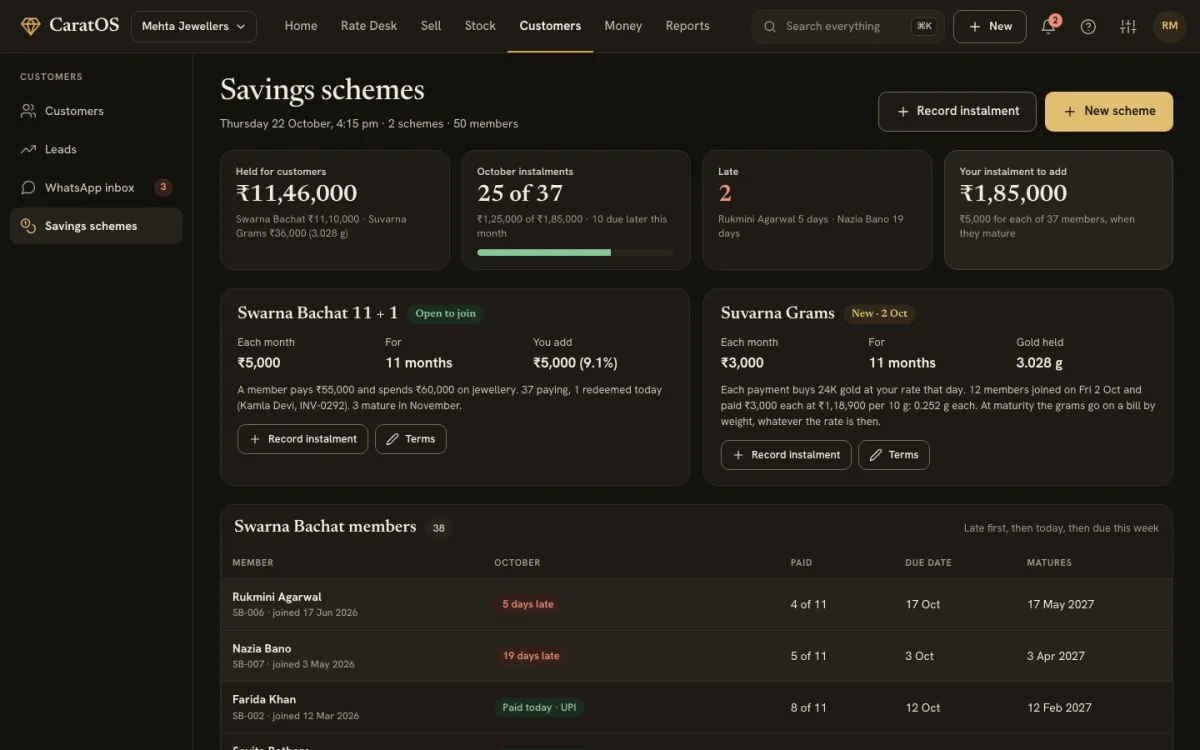Select Savings schemes in the sidebar
This screenshot has height=750, width=1200.
96,226
